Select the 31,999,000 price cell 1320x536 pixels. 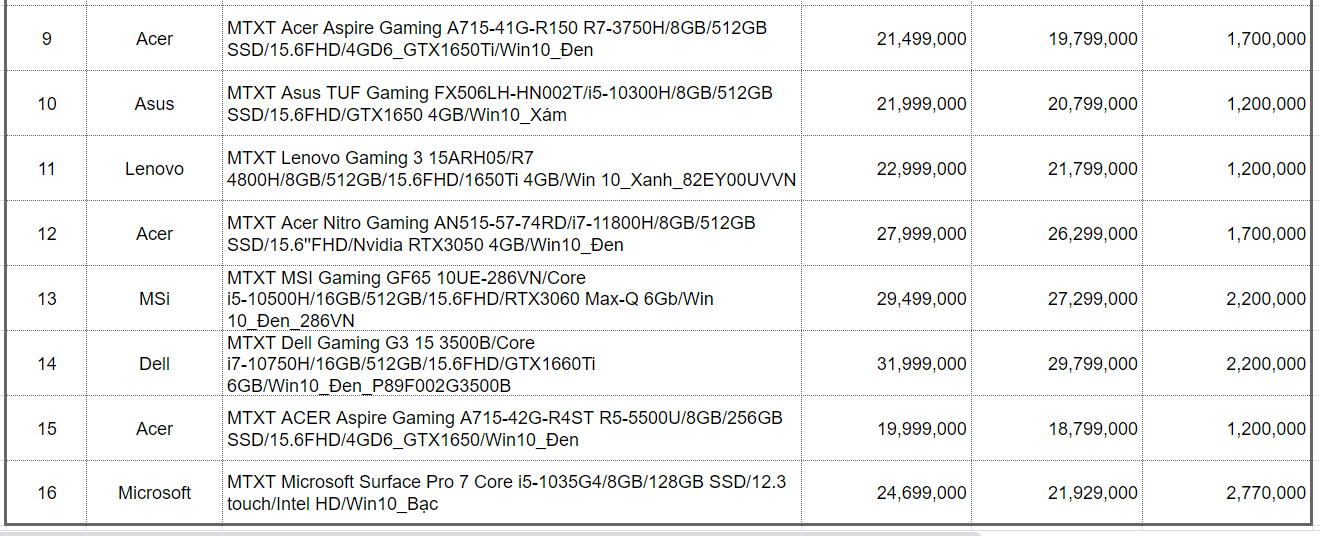pyautogui.click(x=886, y=363)
